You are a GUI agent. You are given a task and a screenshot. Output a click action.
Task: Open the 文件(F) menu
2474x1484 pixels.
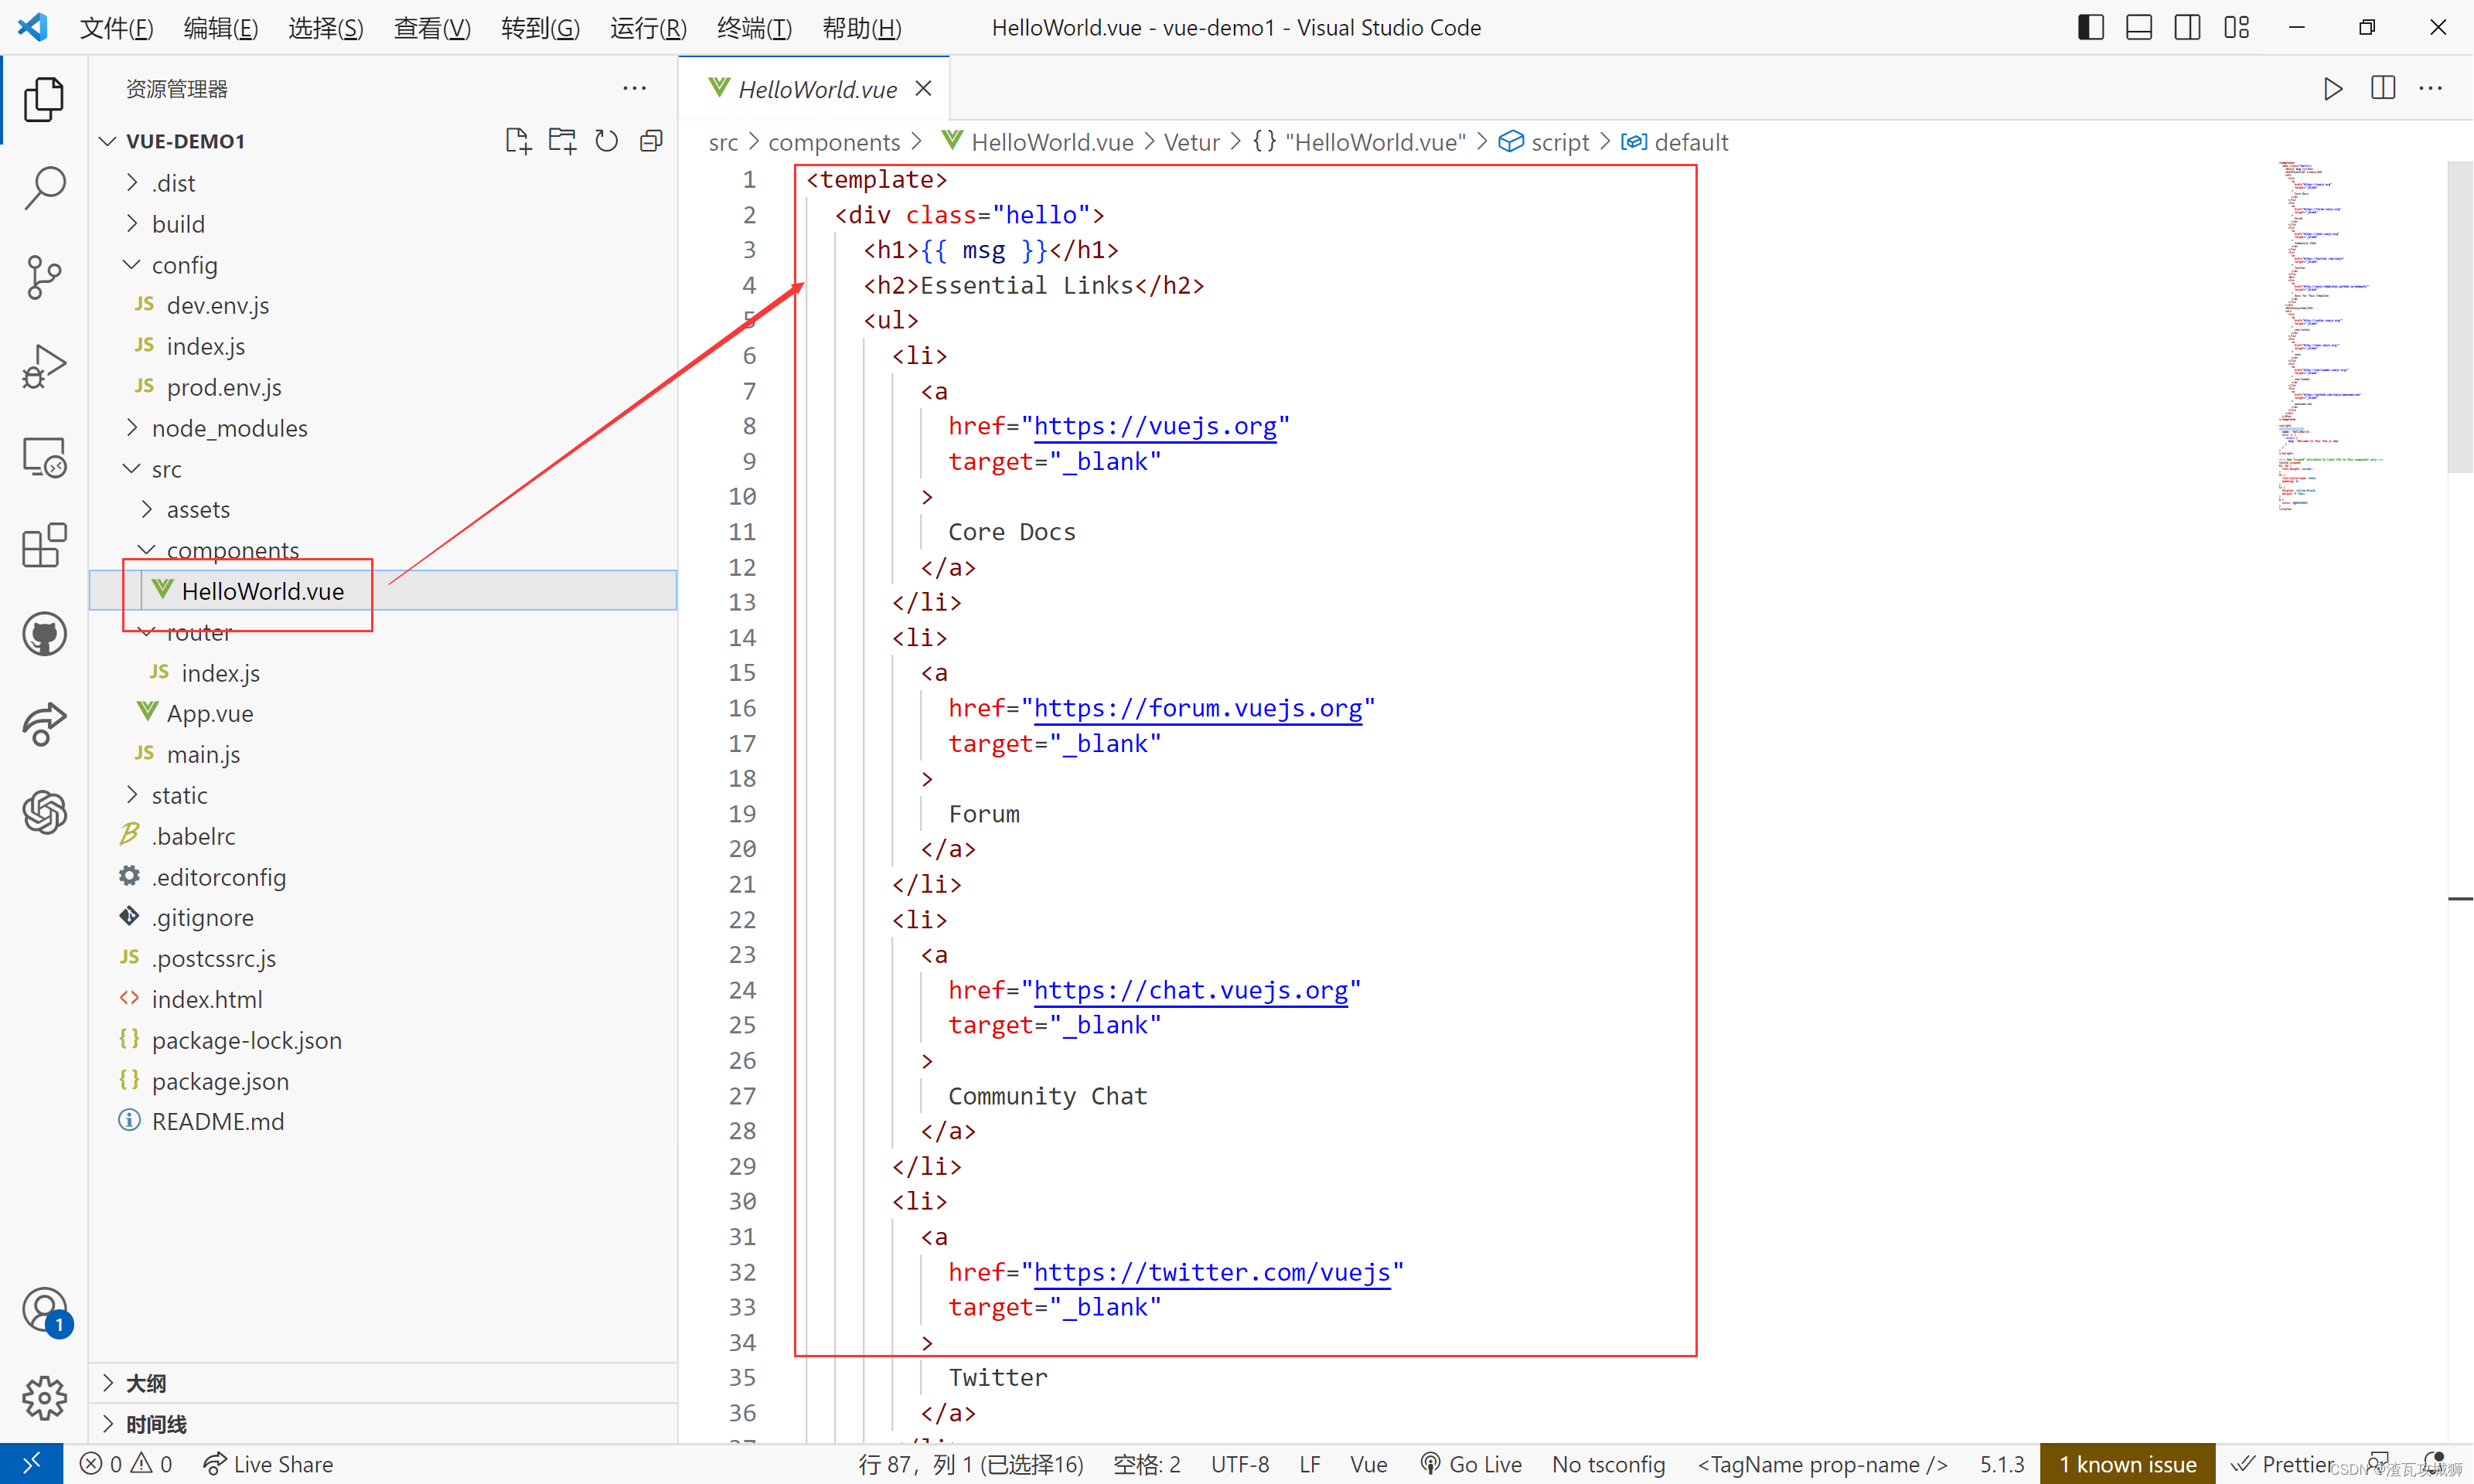pos(116,28)
